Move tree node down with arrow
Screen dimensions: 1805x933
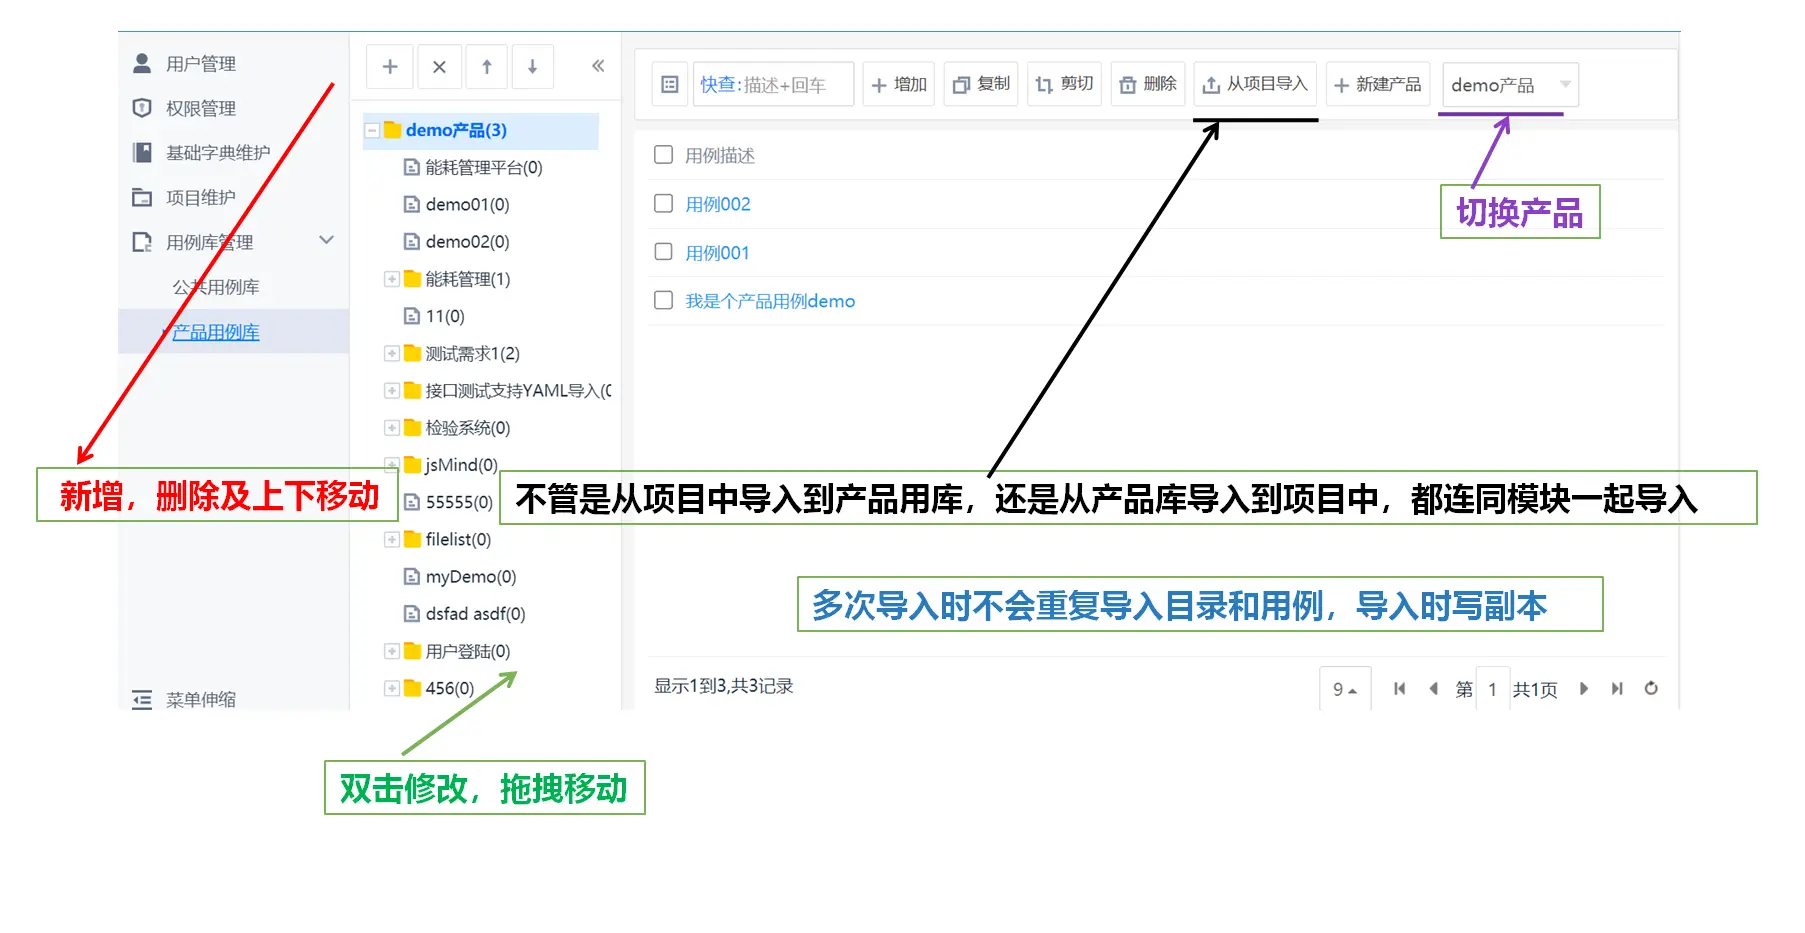click(x=533, y=67)
